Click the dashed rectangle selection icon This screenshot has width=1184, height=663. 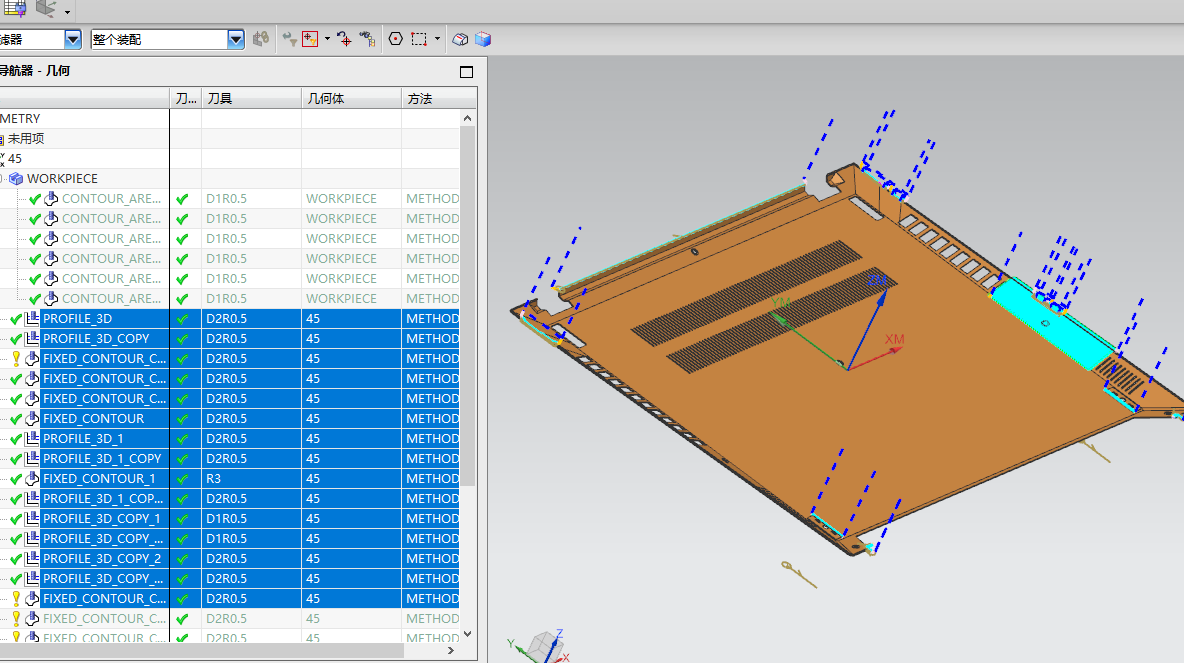click(418, 39)
